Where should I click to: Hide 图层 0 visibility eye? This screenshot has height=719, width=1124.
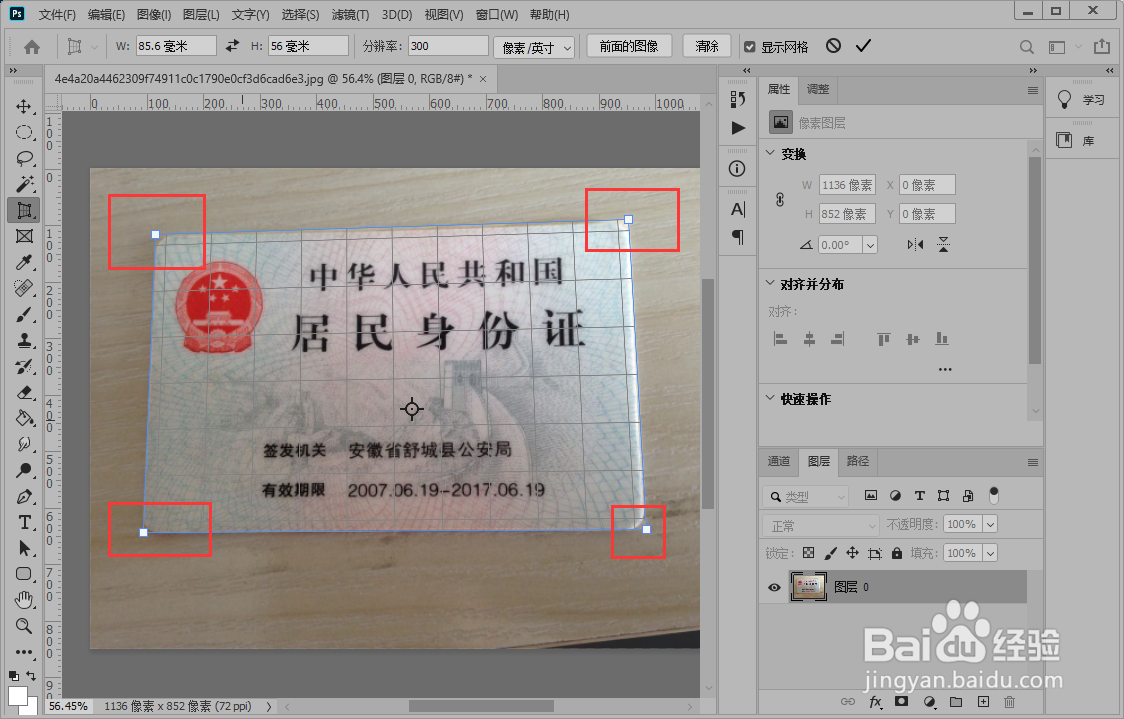774,587
